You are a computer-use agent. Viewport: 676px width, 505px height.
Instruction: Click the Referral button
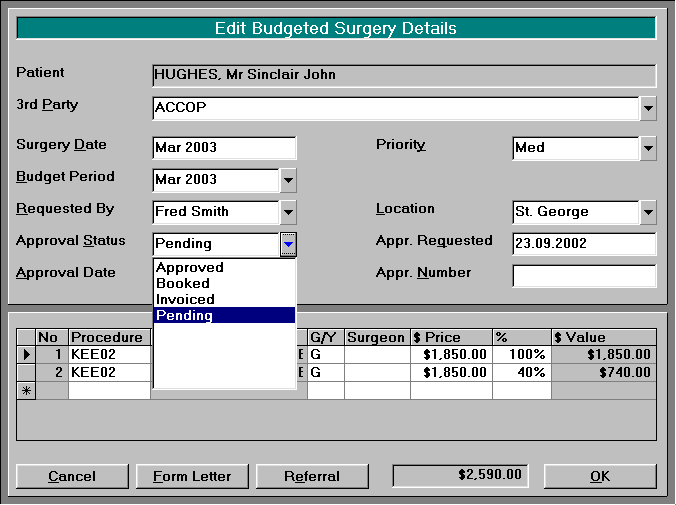[312, 476]
